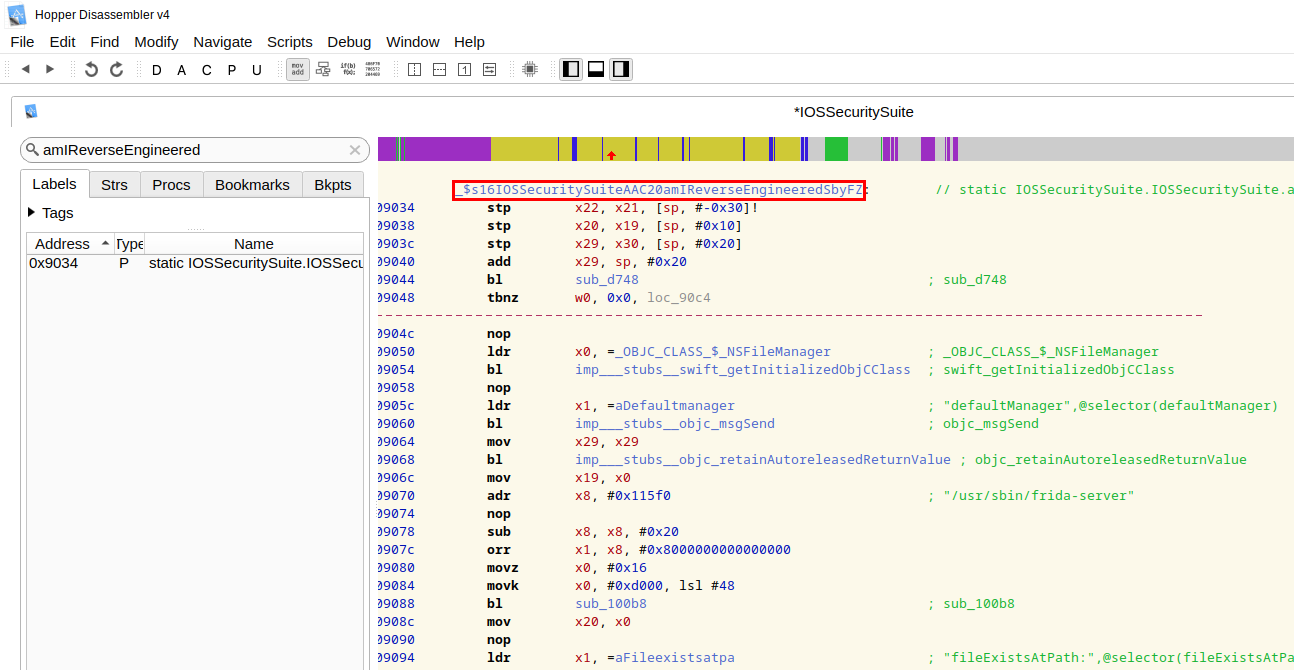Mark as ASCII with A button
Image resolution: width=1294 pixels, height=670 pixels.
click(182, 70)
